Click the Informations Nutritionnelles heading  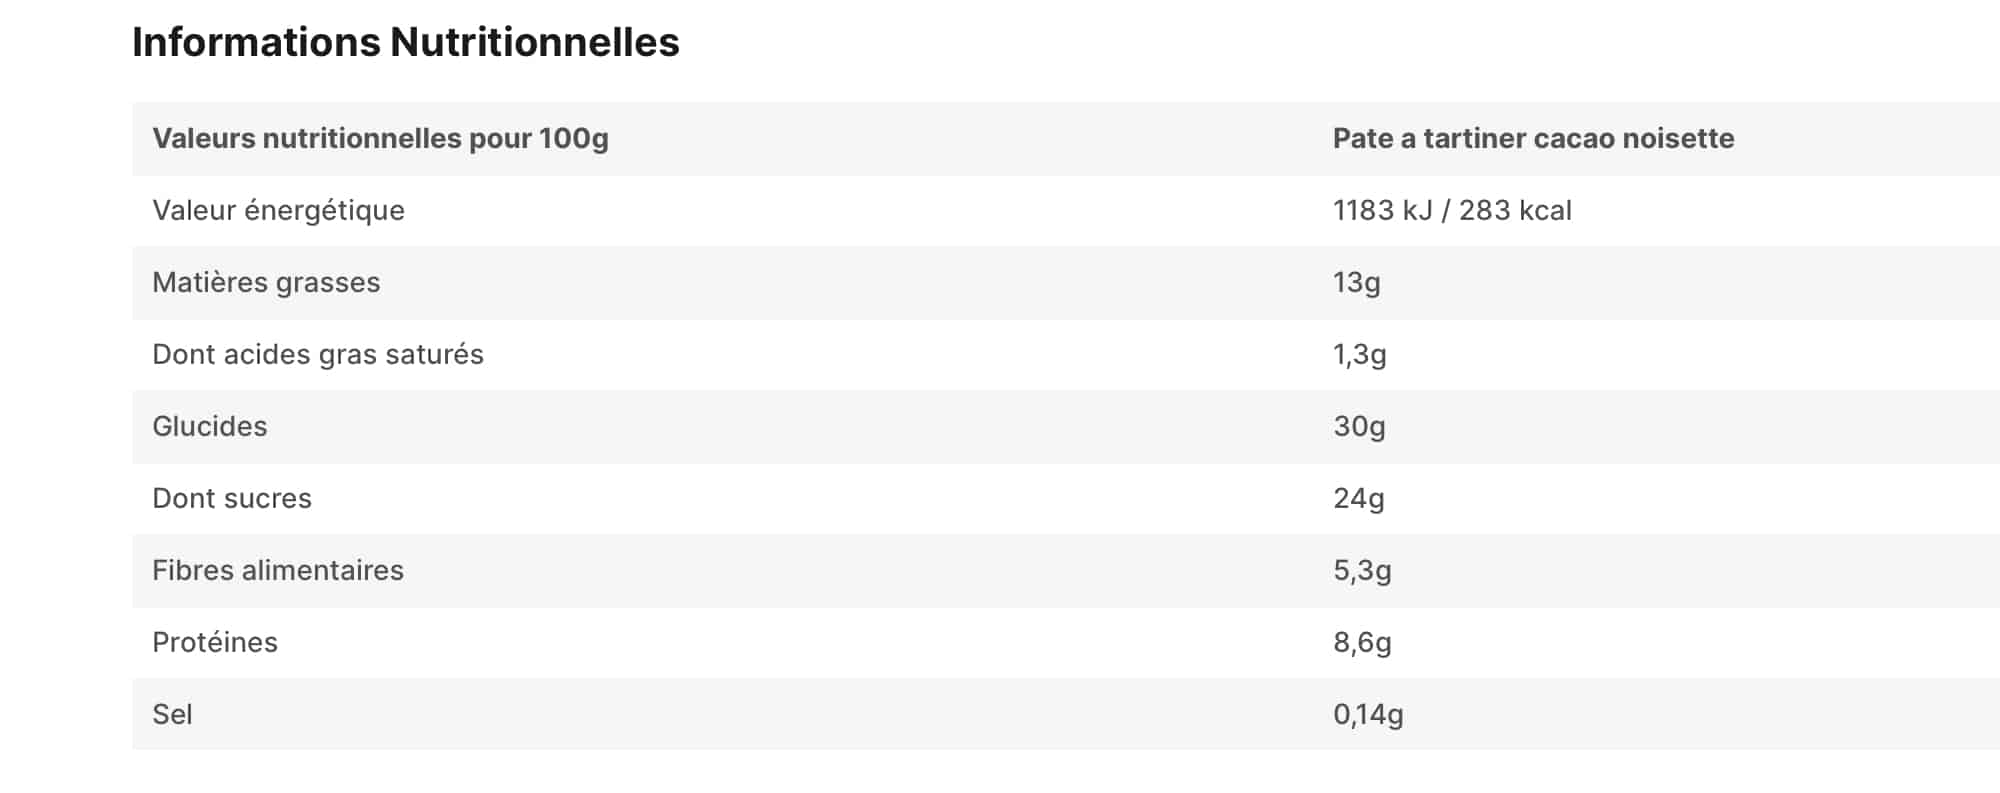tap(405, 42)
